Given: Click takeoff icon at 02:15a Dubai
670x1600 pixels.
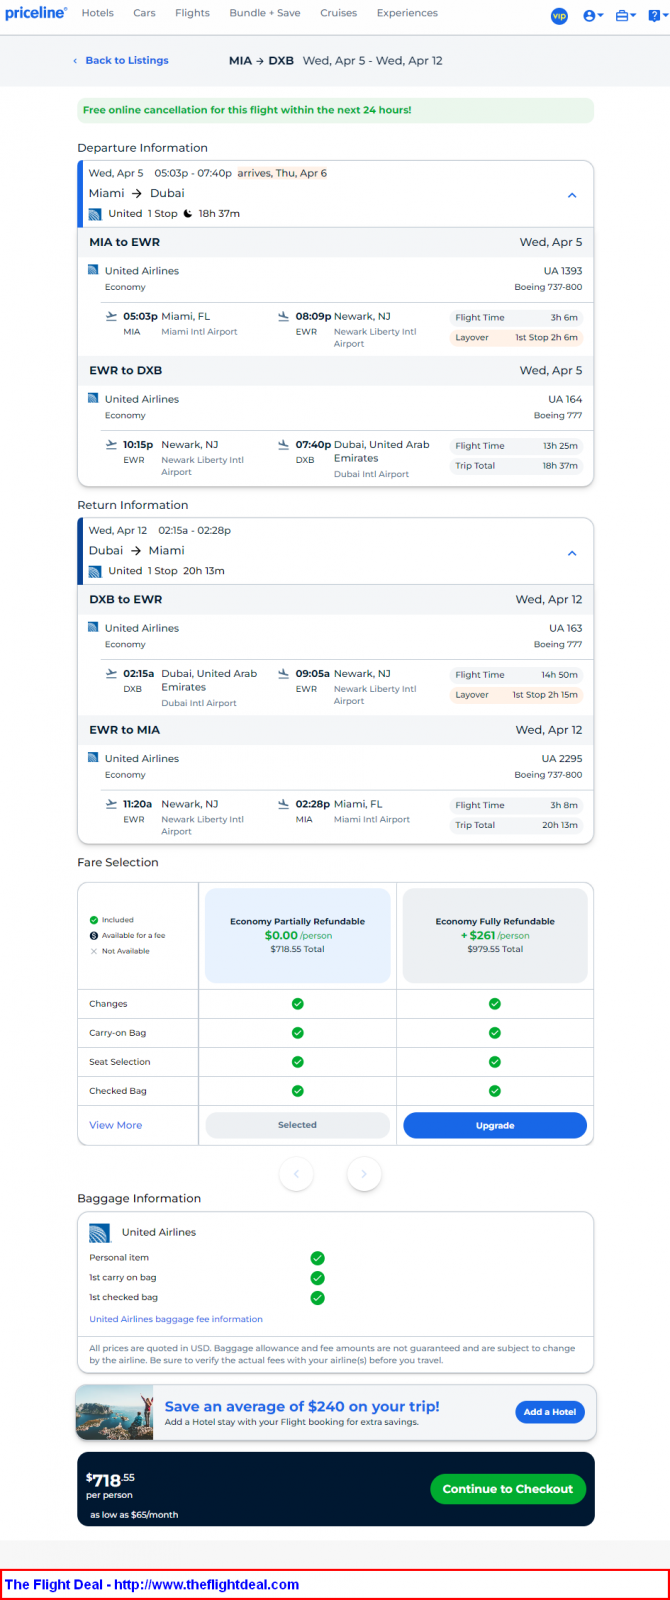Looking at the screenshot, I should click(x=111, y=674).
